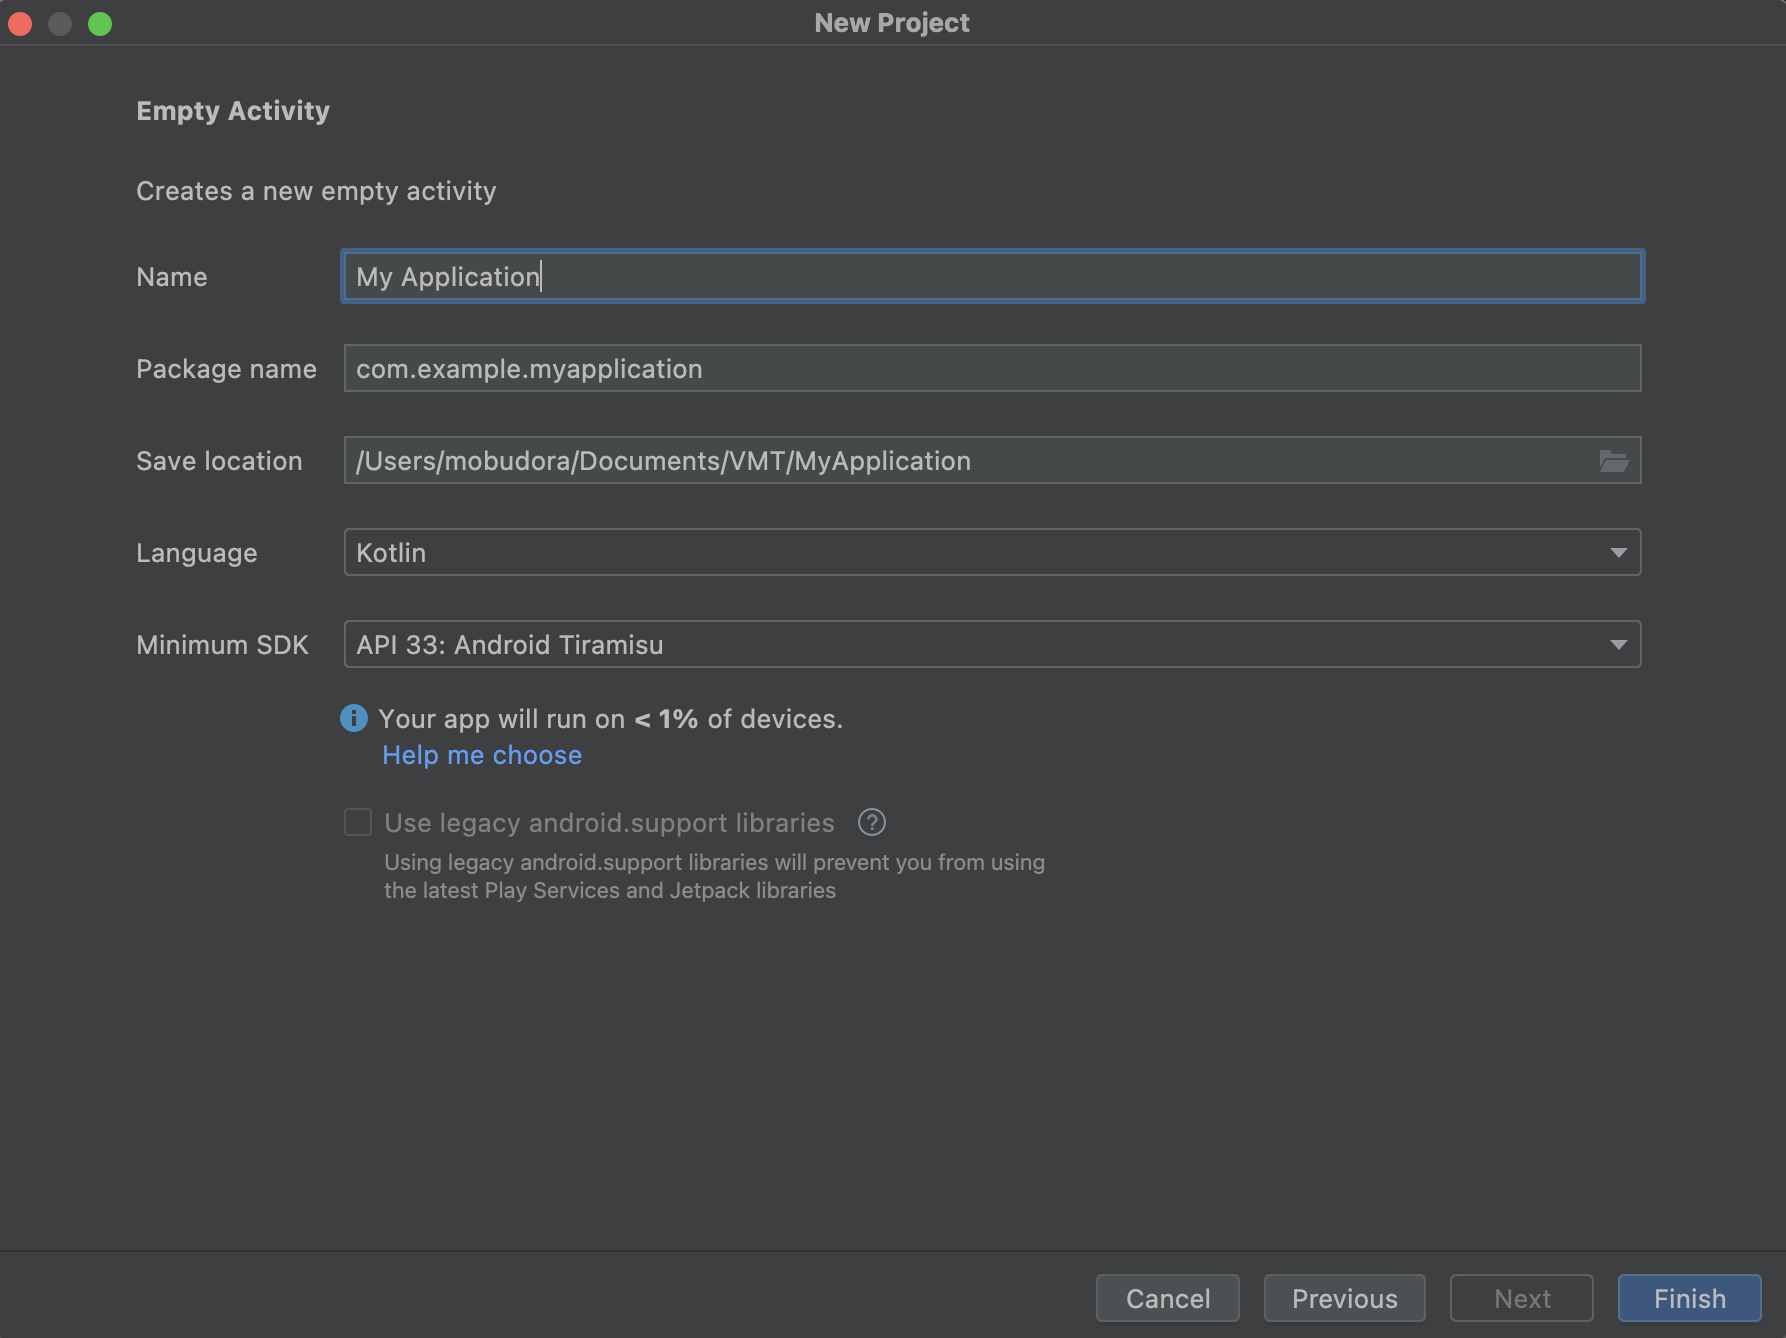Click the Empty Activity heading
1786x1338 pixels.
coord(232,111)
